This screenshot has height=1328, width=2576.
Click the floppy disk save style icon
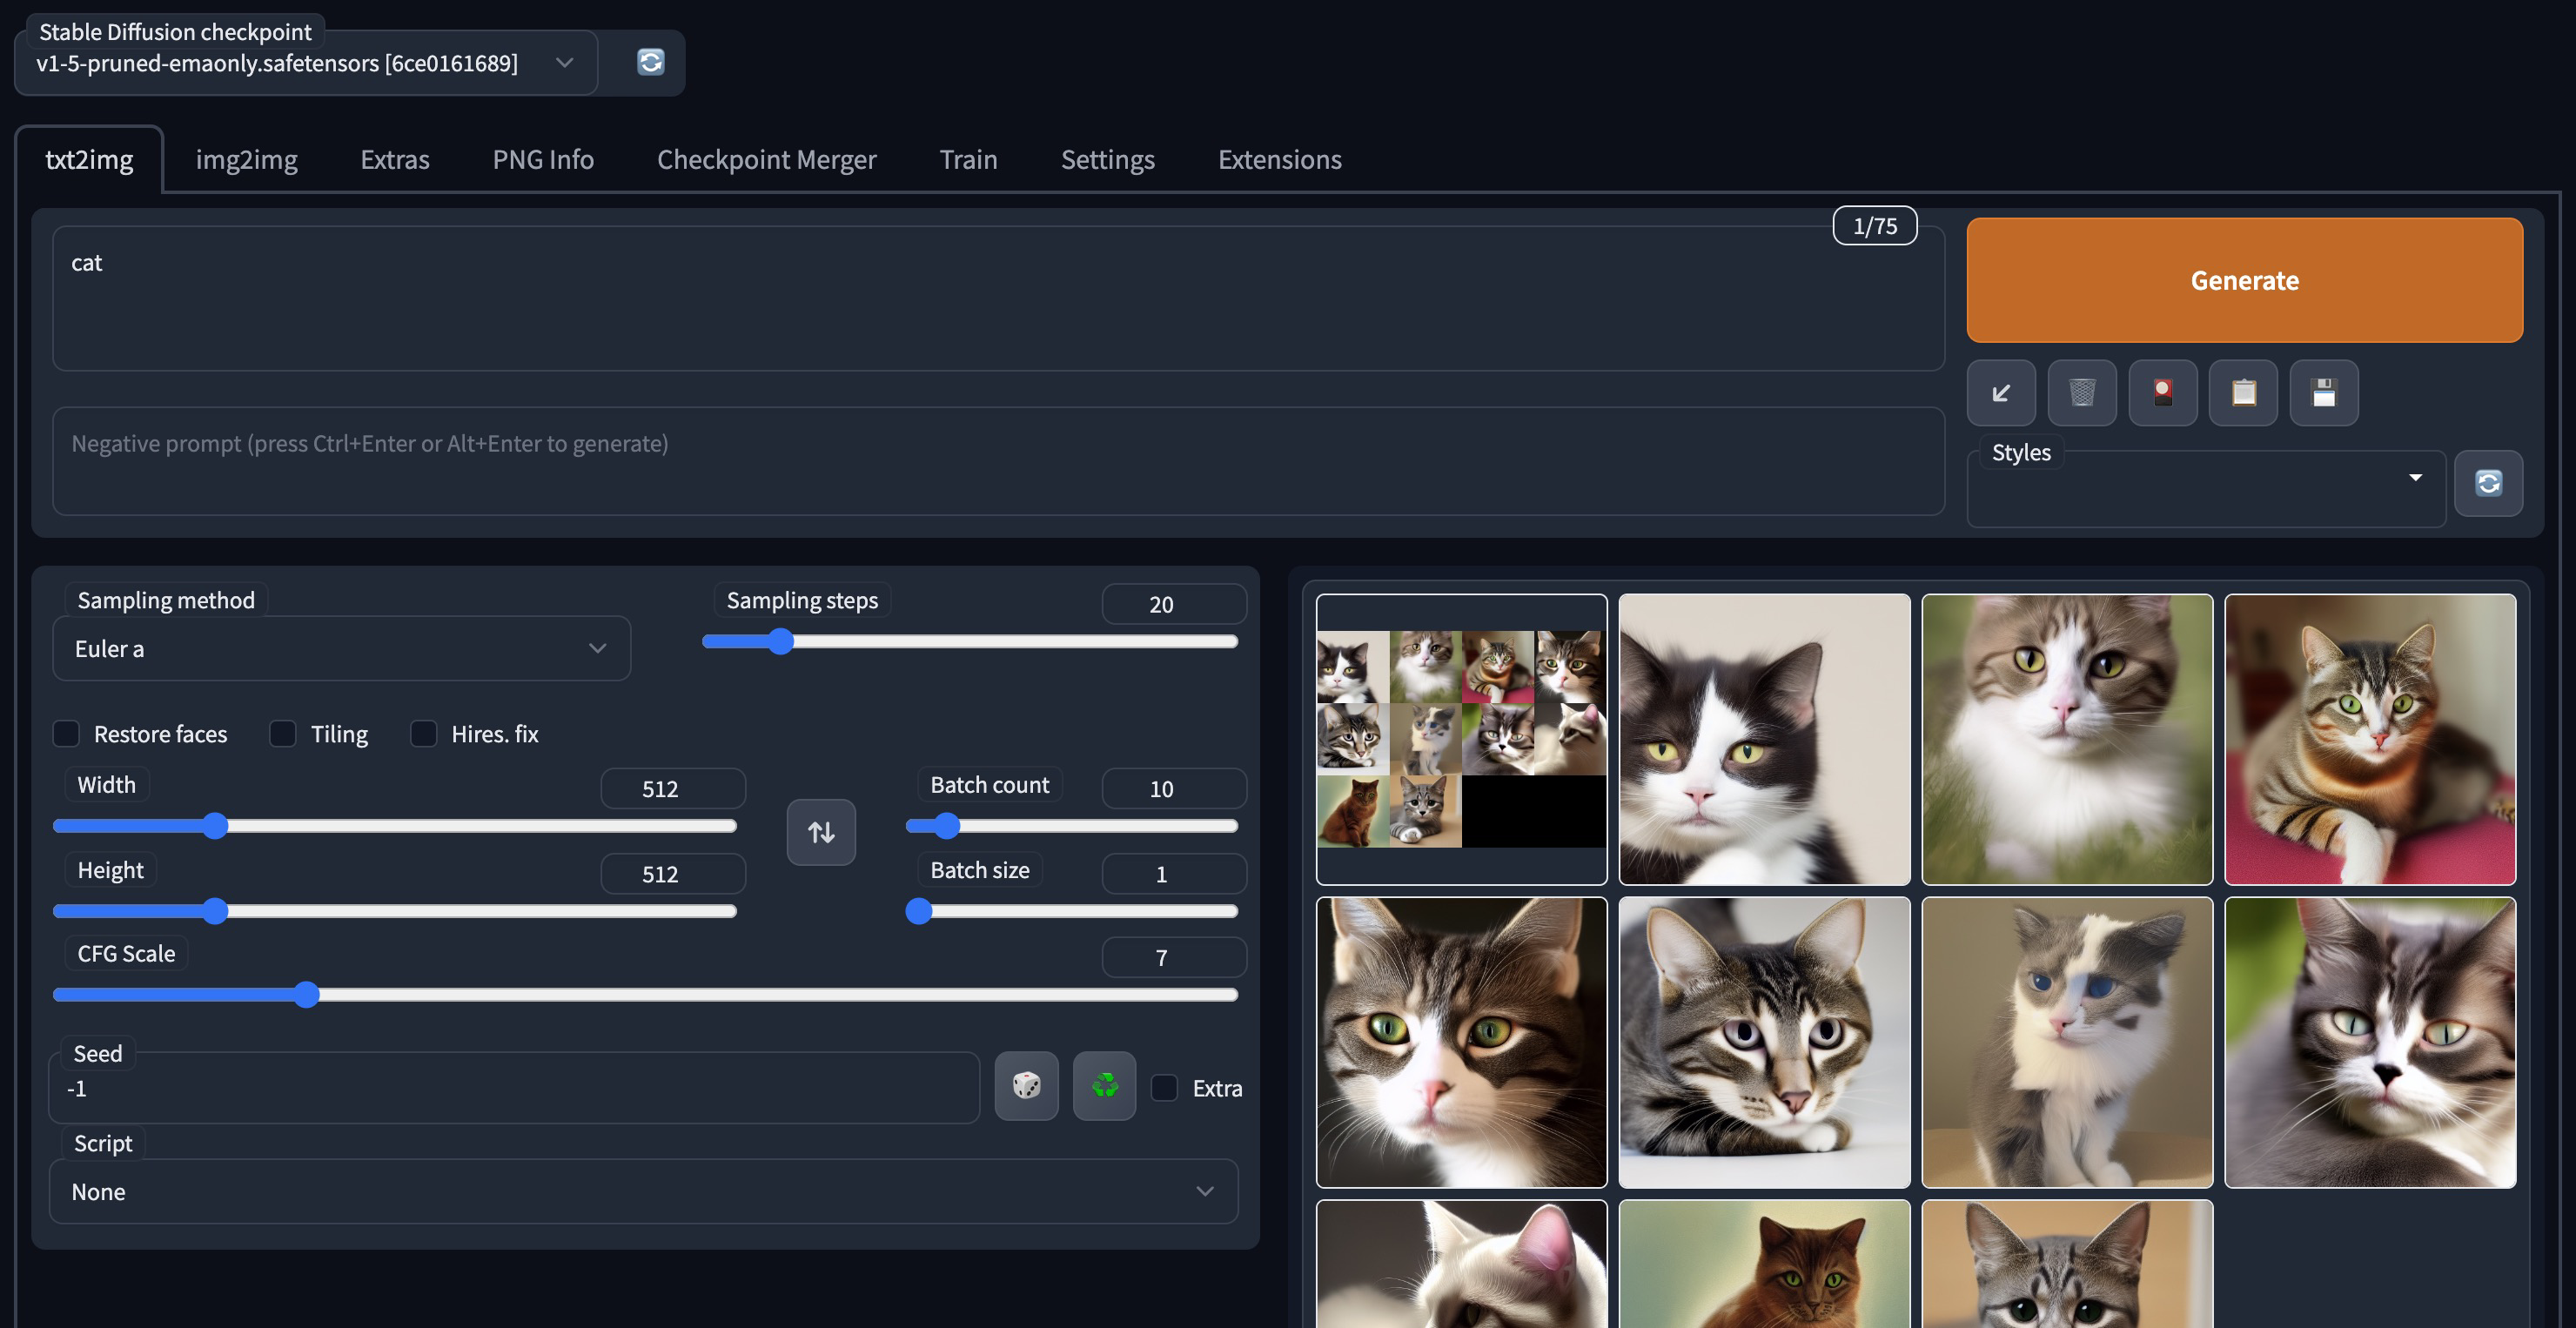pos(2324,393)
